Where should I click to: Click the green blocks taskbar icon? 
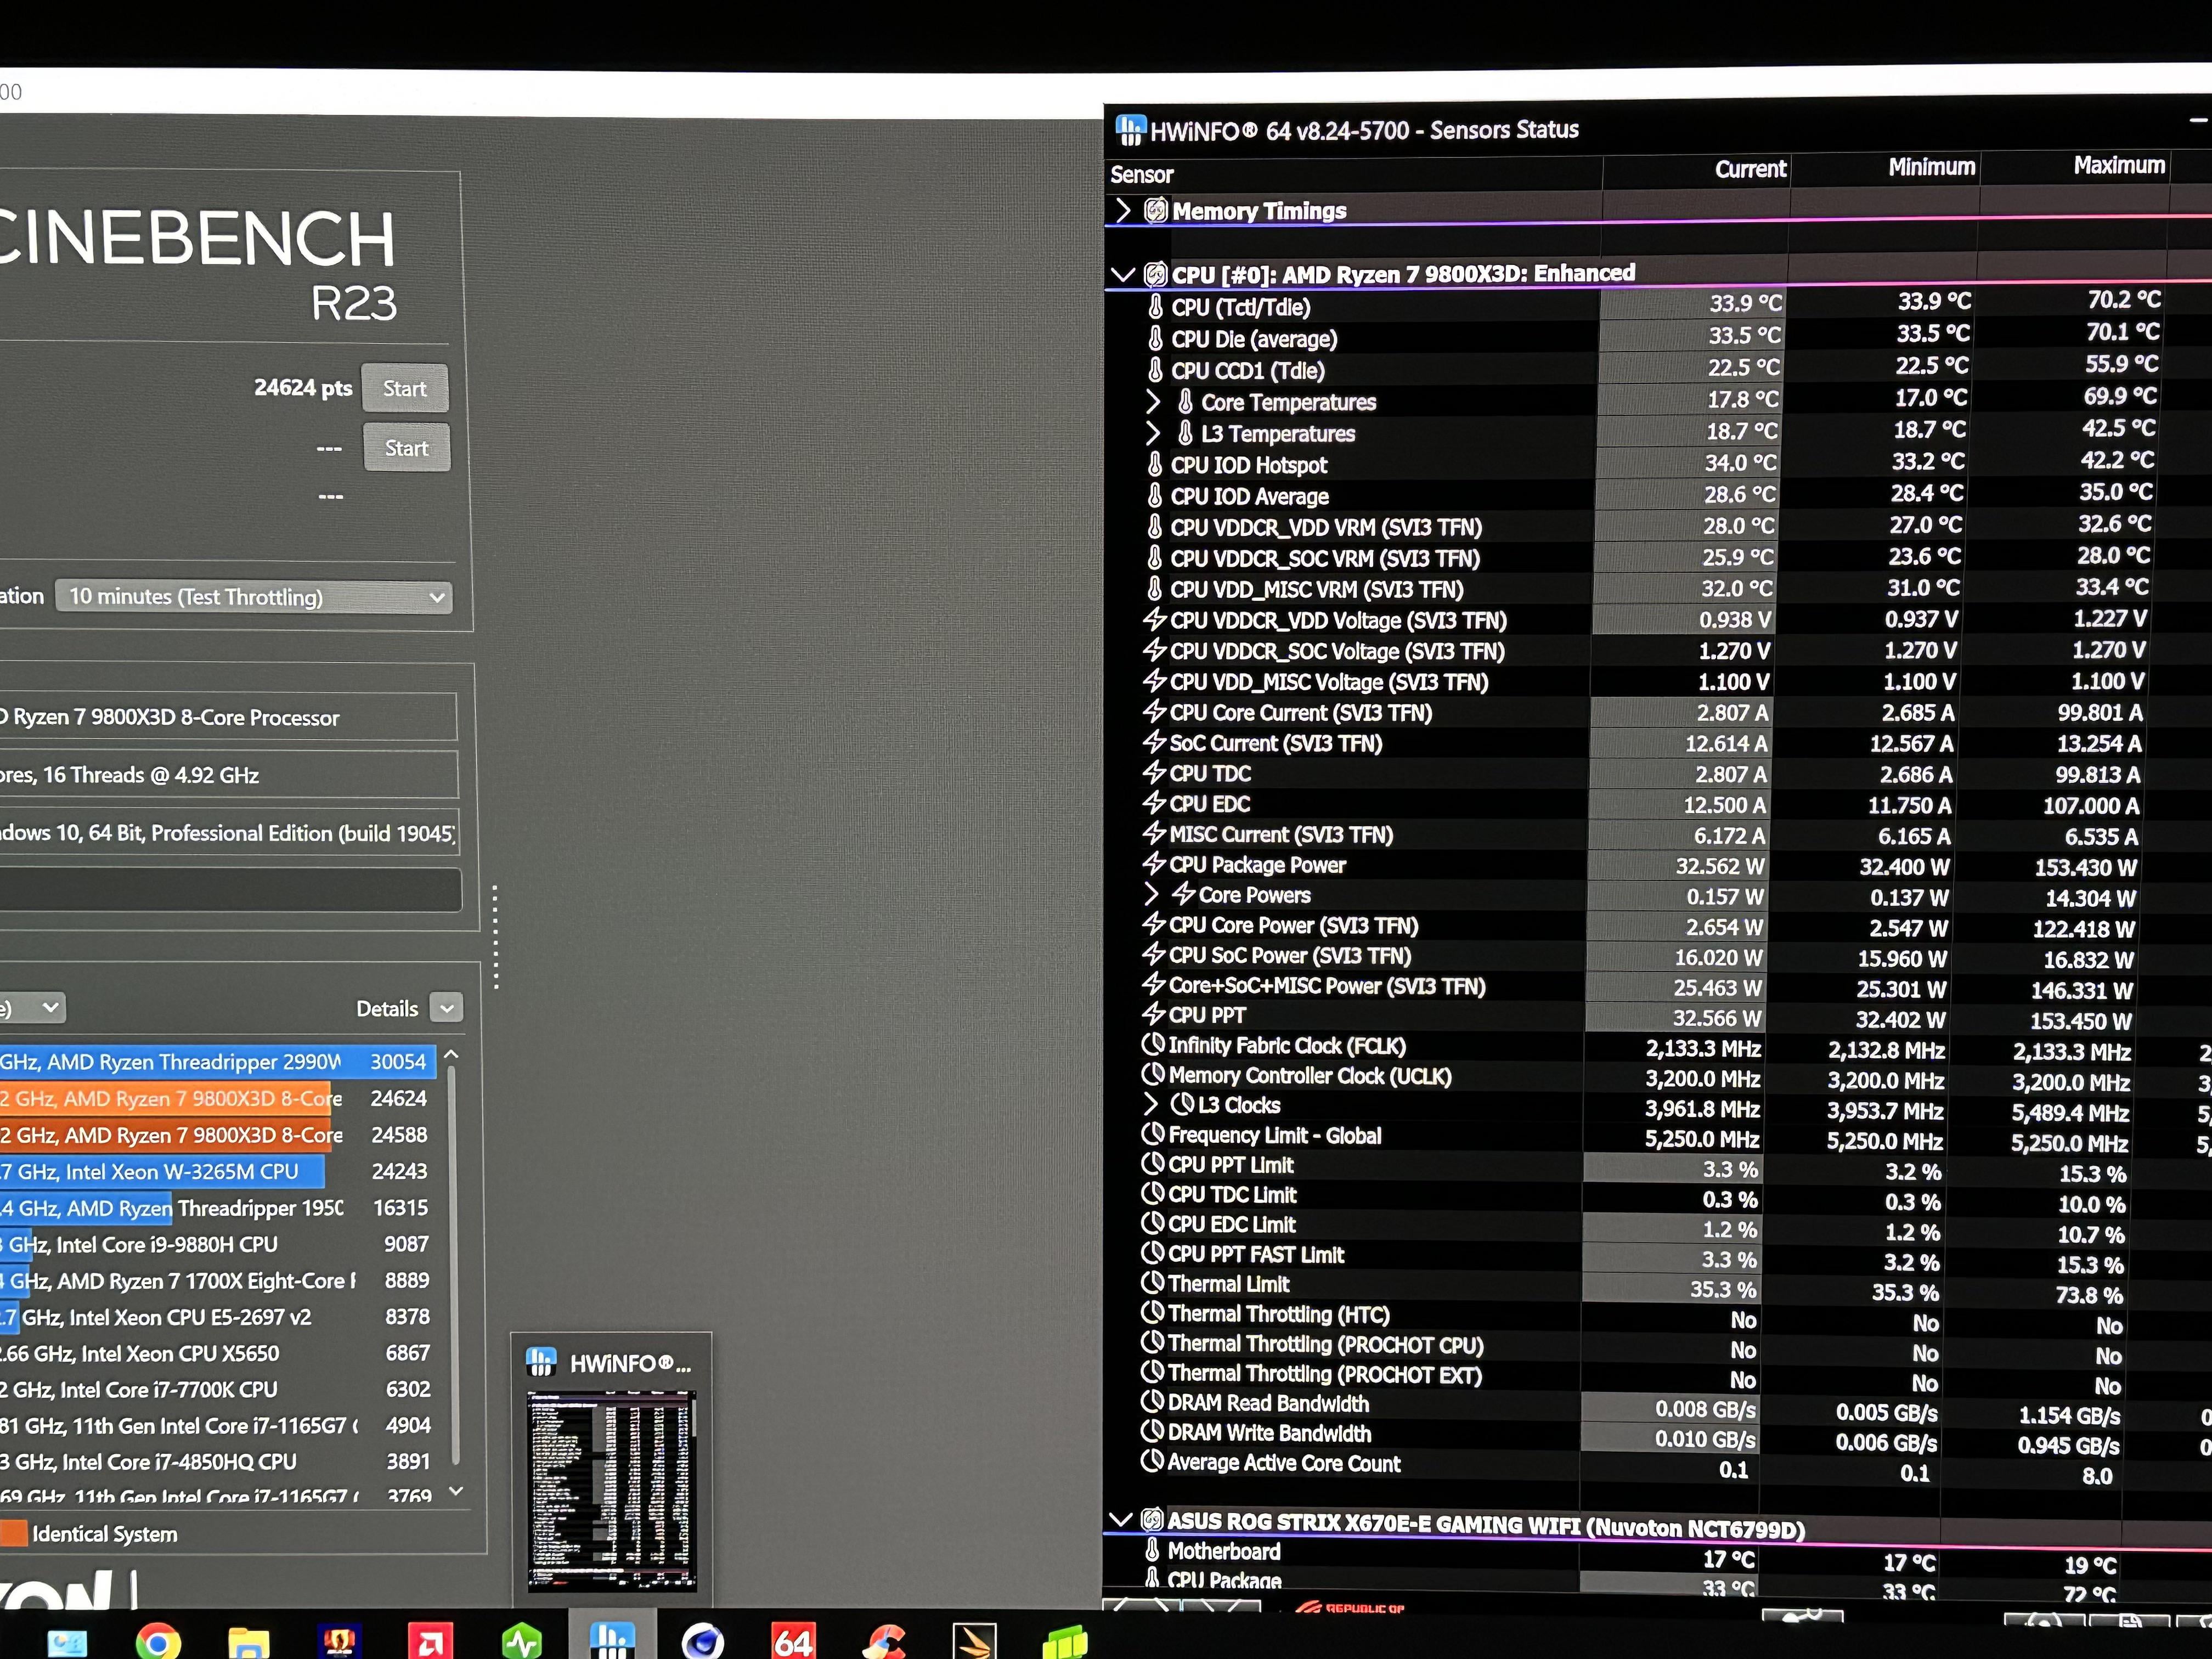[1065, 1642]
